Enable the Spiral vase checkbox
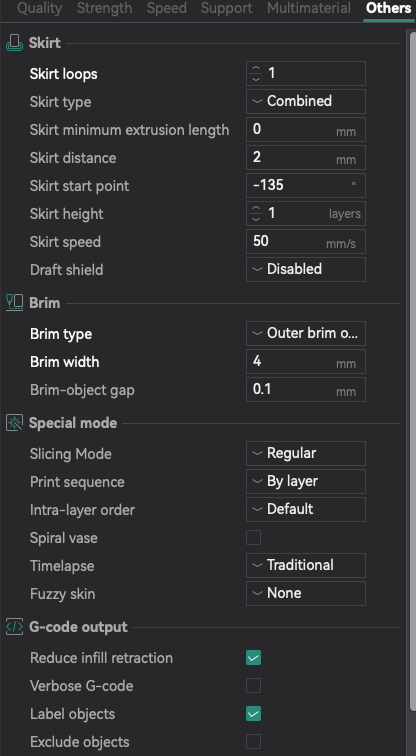This screenshot has width=416, height=756. (254, 538)
